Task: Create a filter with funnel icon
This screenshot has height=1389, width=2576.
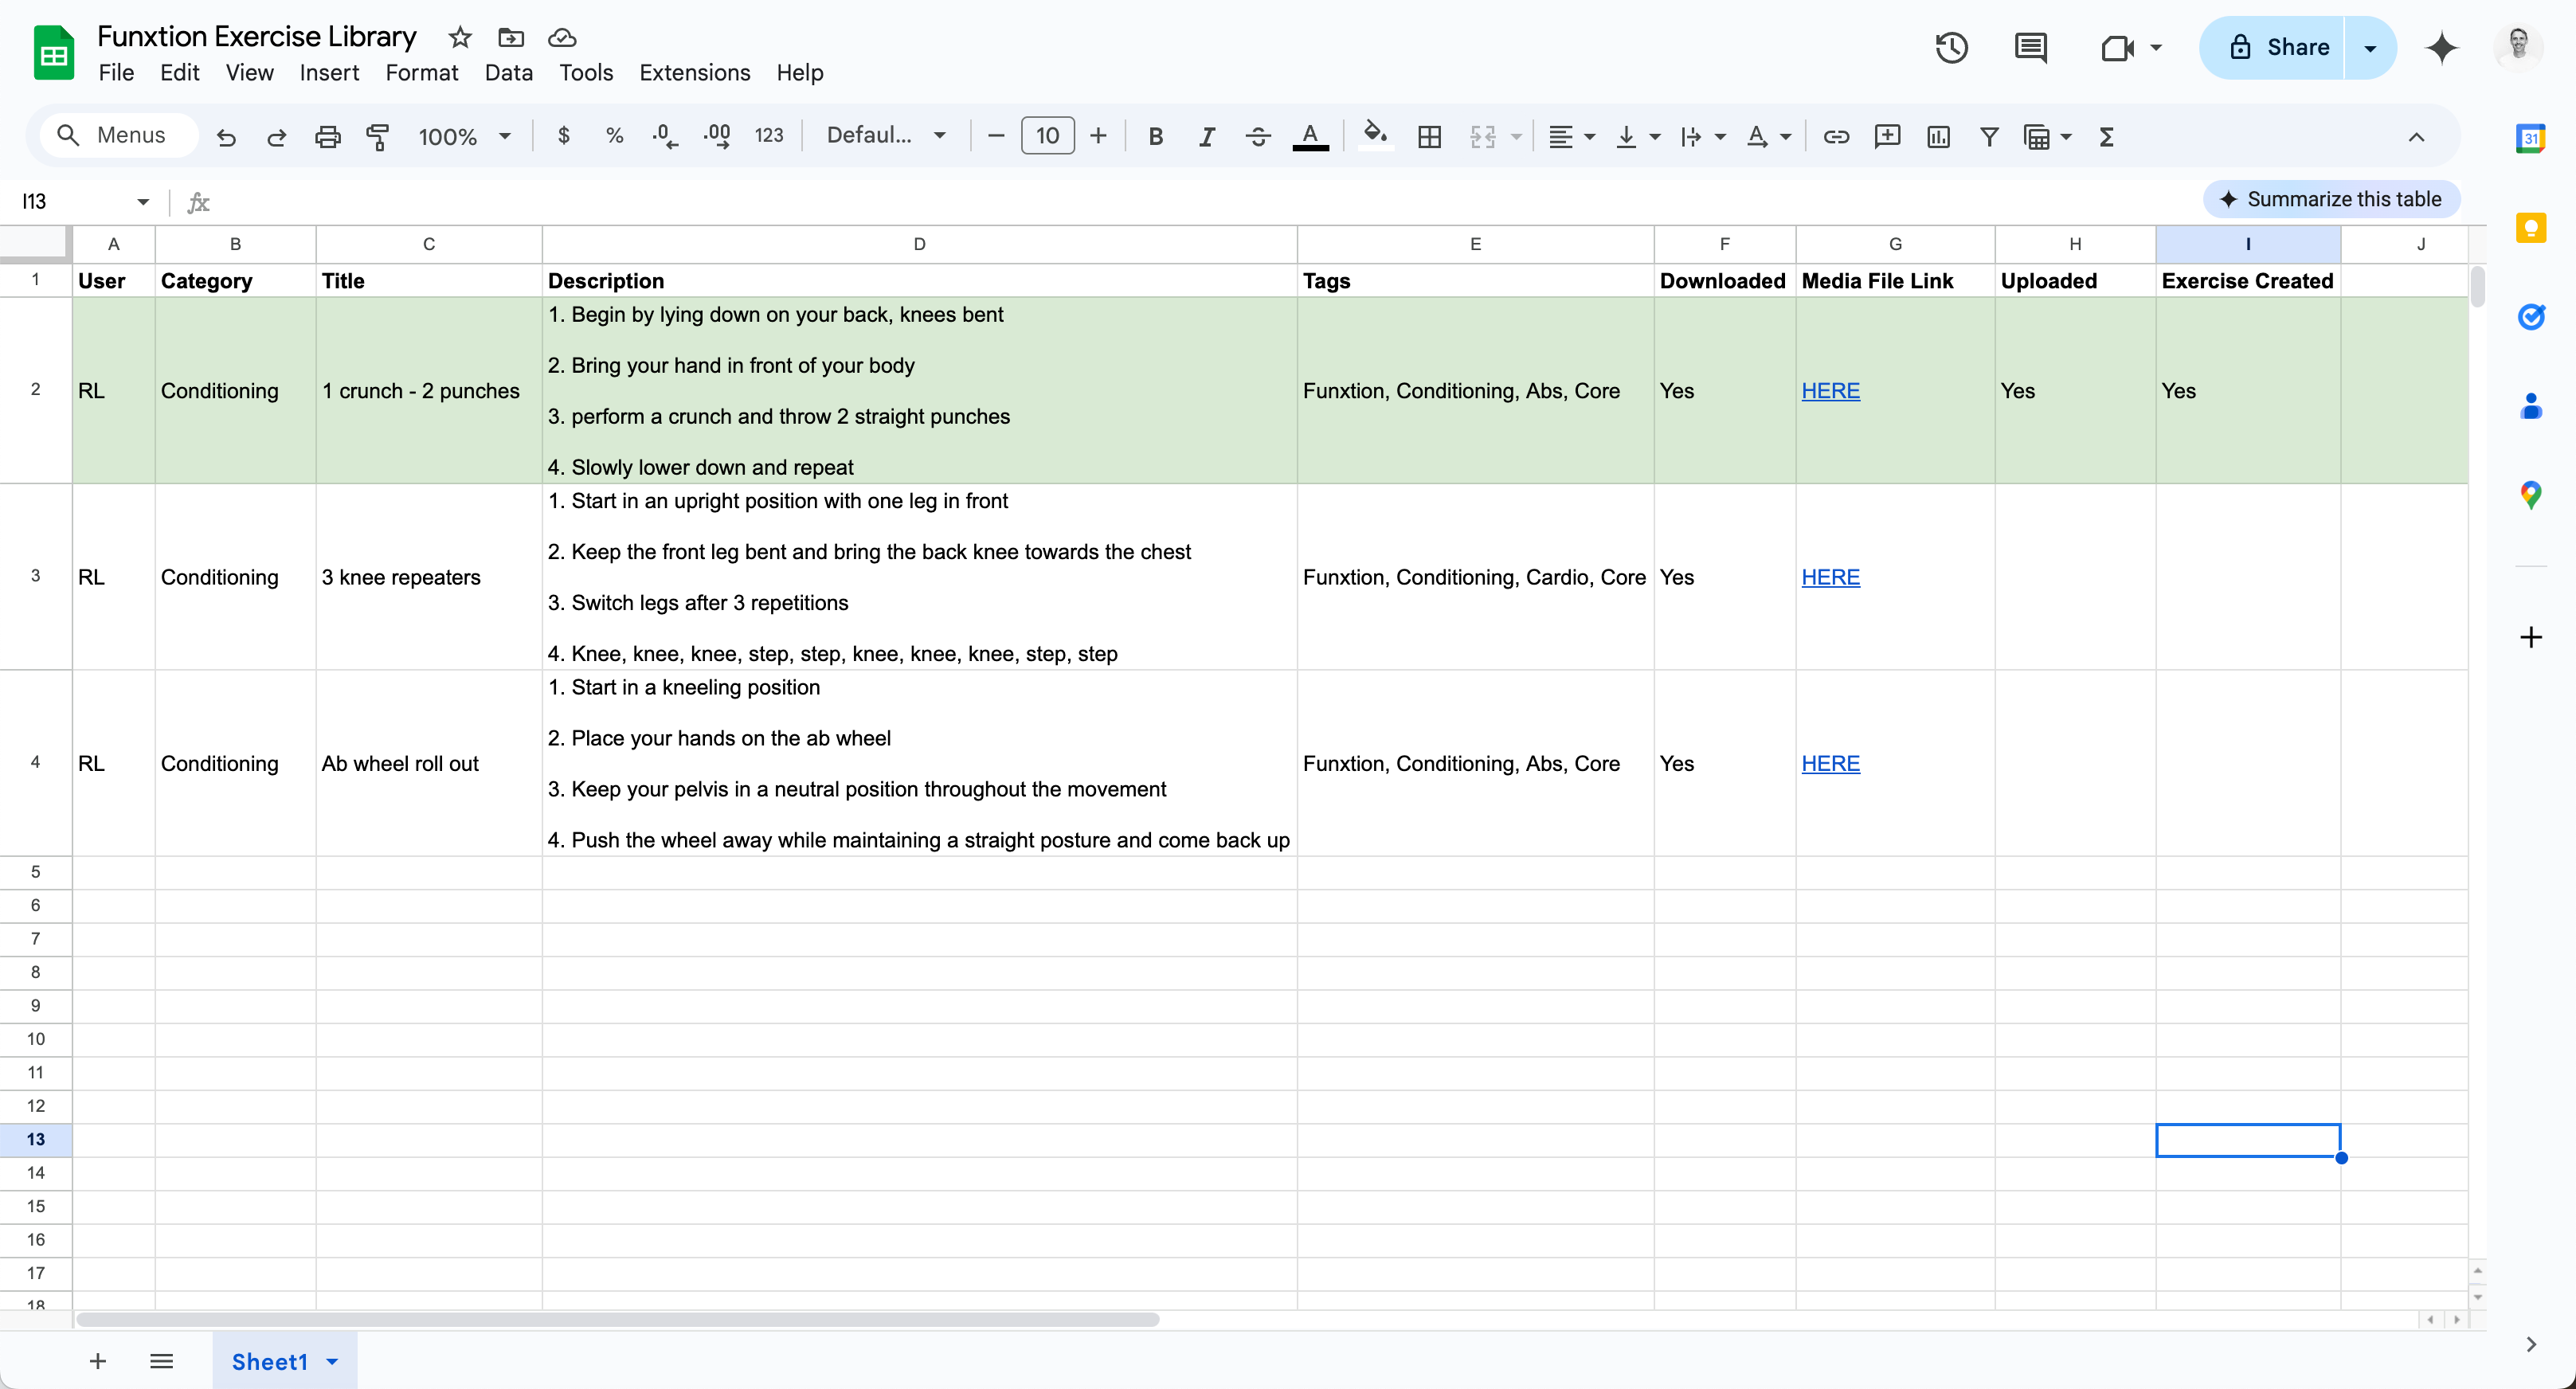Action: [x=1989, y=137]
